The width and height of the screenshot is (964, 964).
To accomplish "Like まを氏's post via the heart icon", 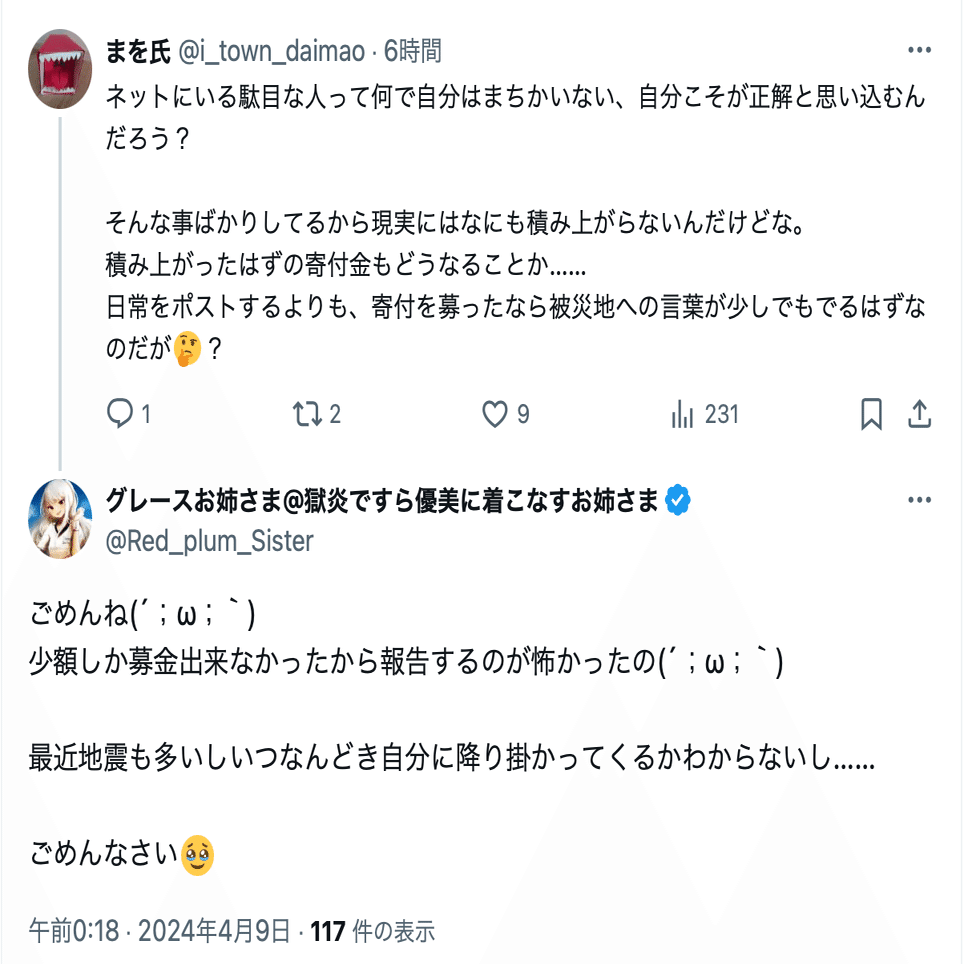I will tap(495, 414).
